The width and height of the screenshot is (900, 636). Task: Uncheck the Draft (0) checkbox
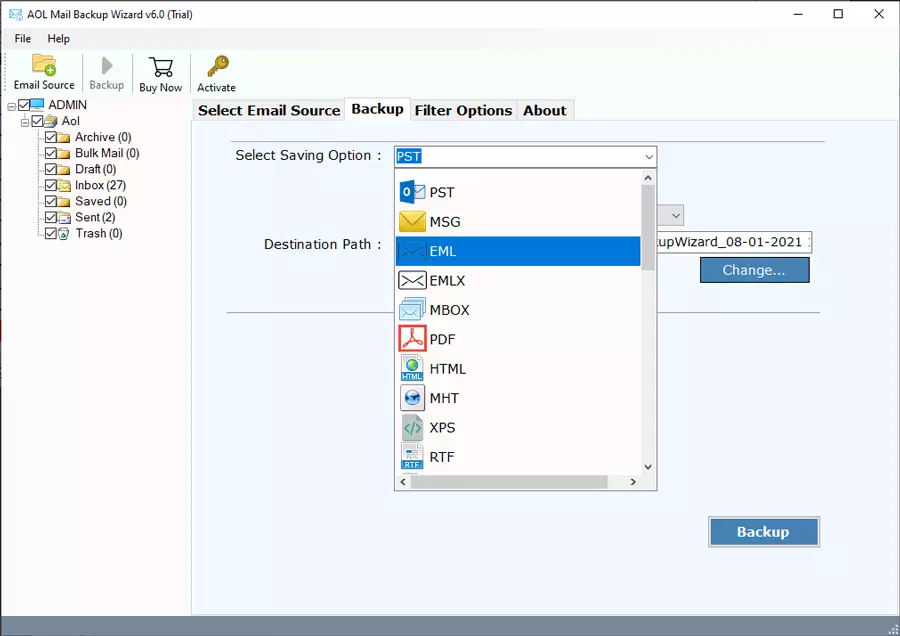pyautogui.click(x=51, y=169)
